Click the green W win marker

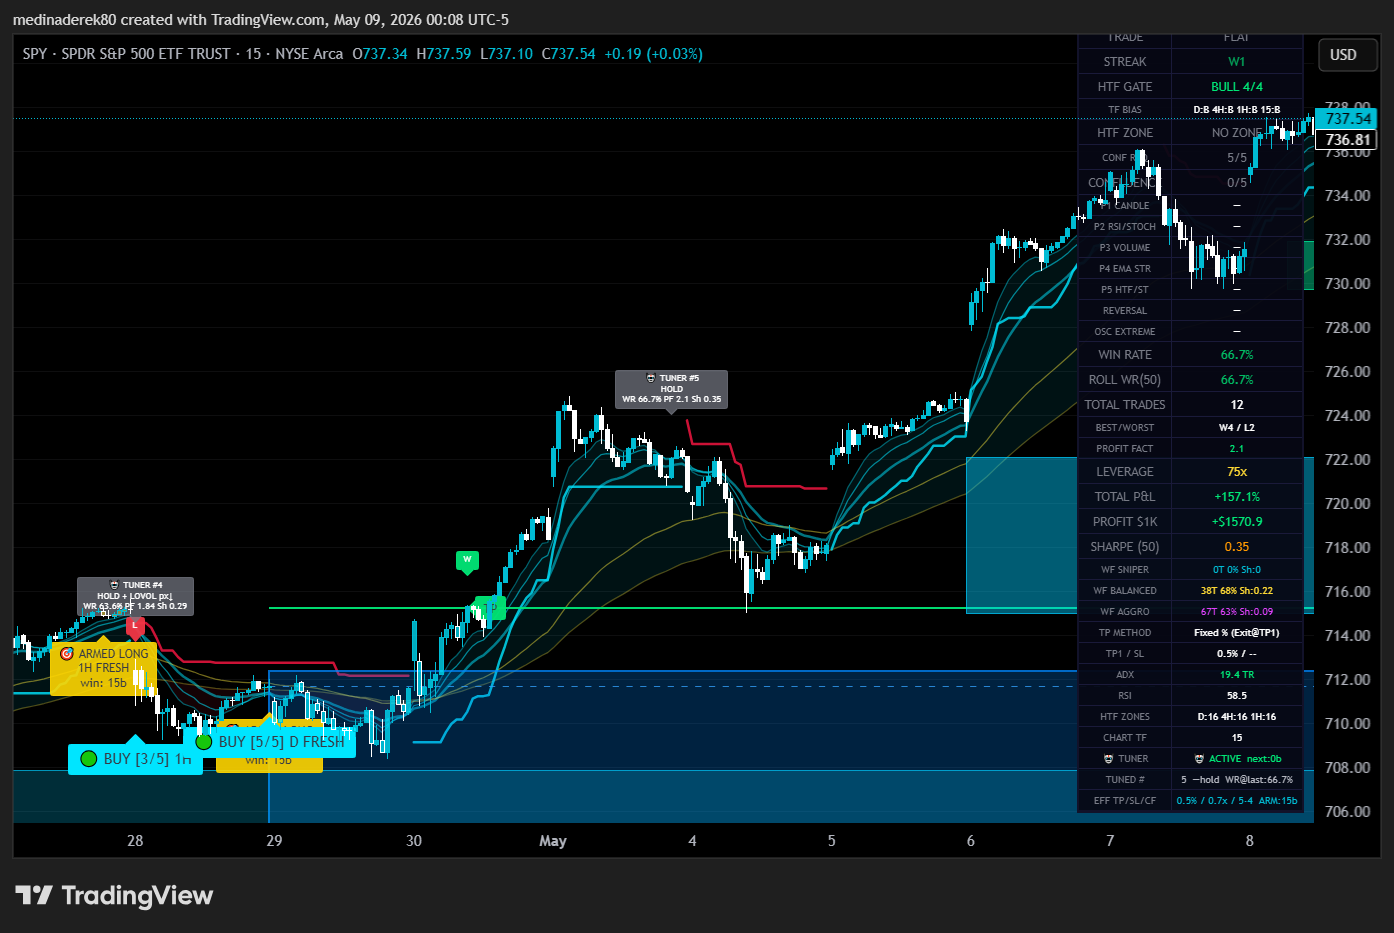pyautogui.click(x=467, y=561)
